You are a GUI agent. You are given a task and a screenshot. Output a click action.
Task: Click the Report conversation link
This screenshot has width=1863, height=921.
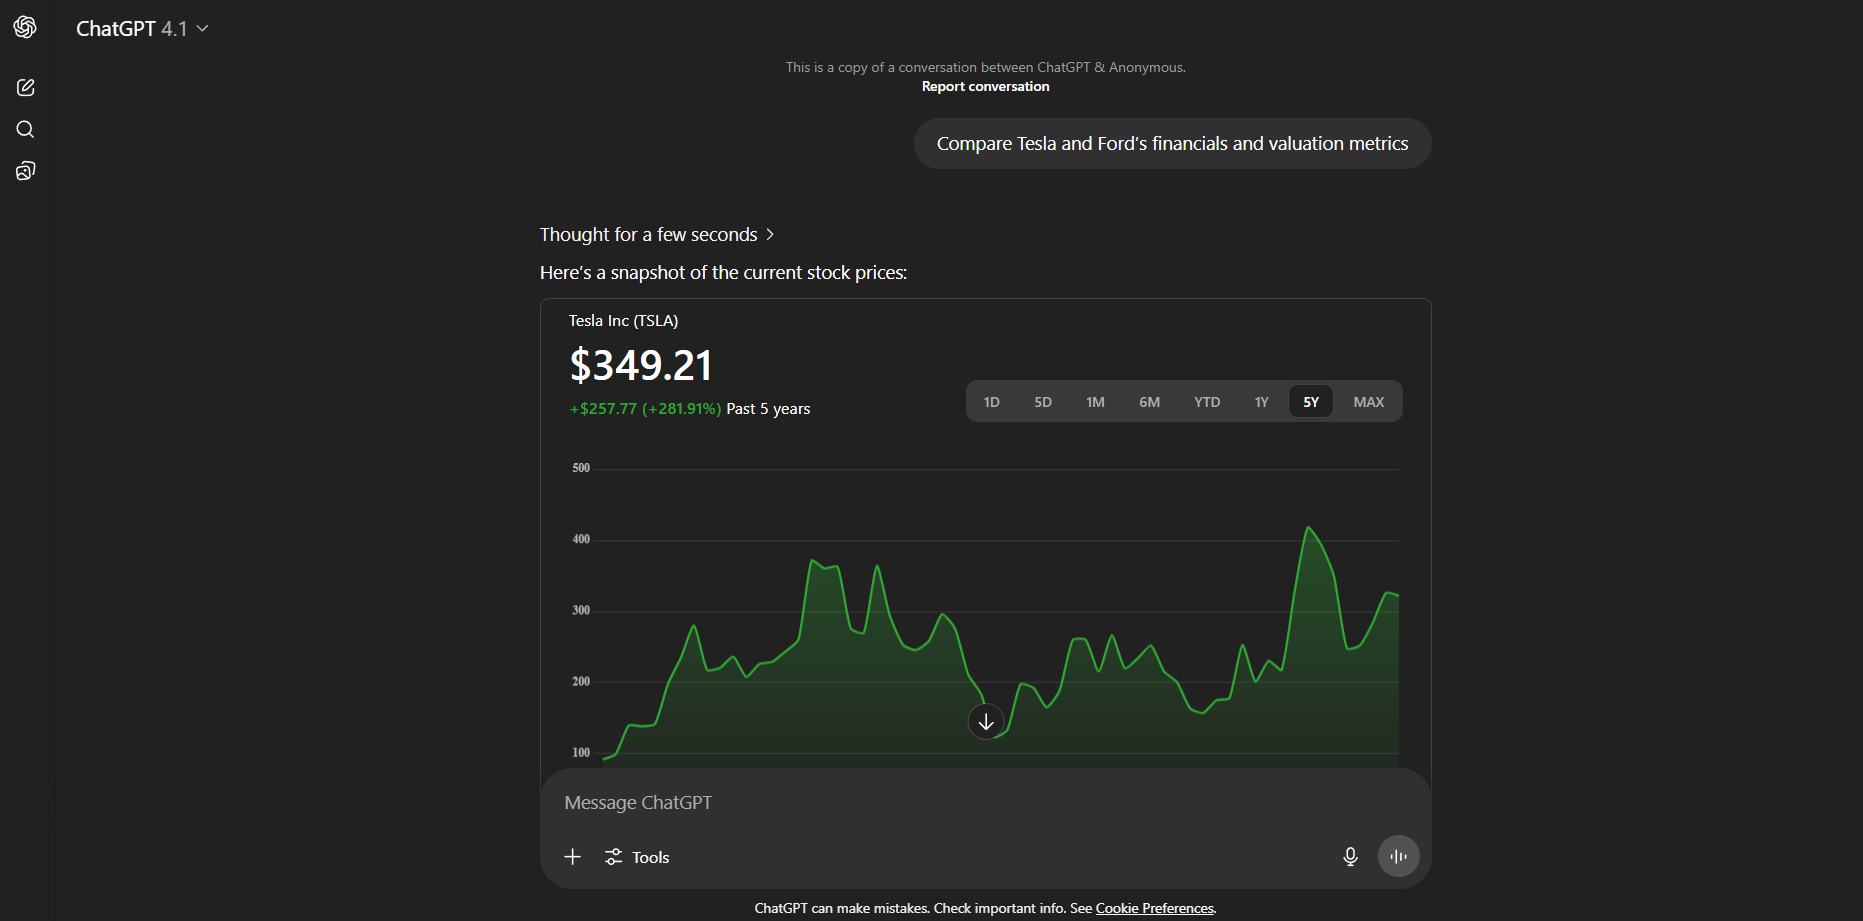click(x=985, y=87)
